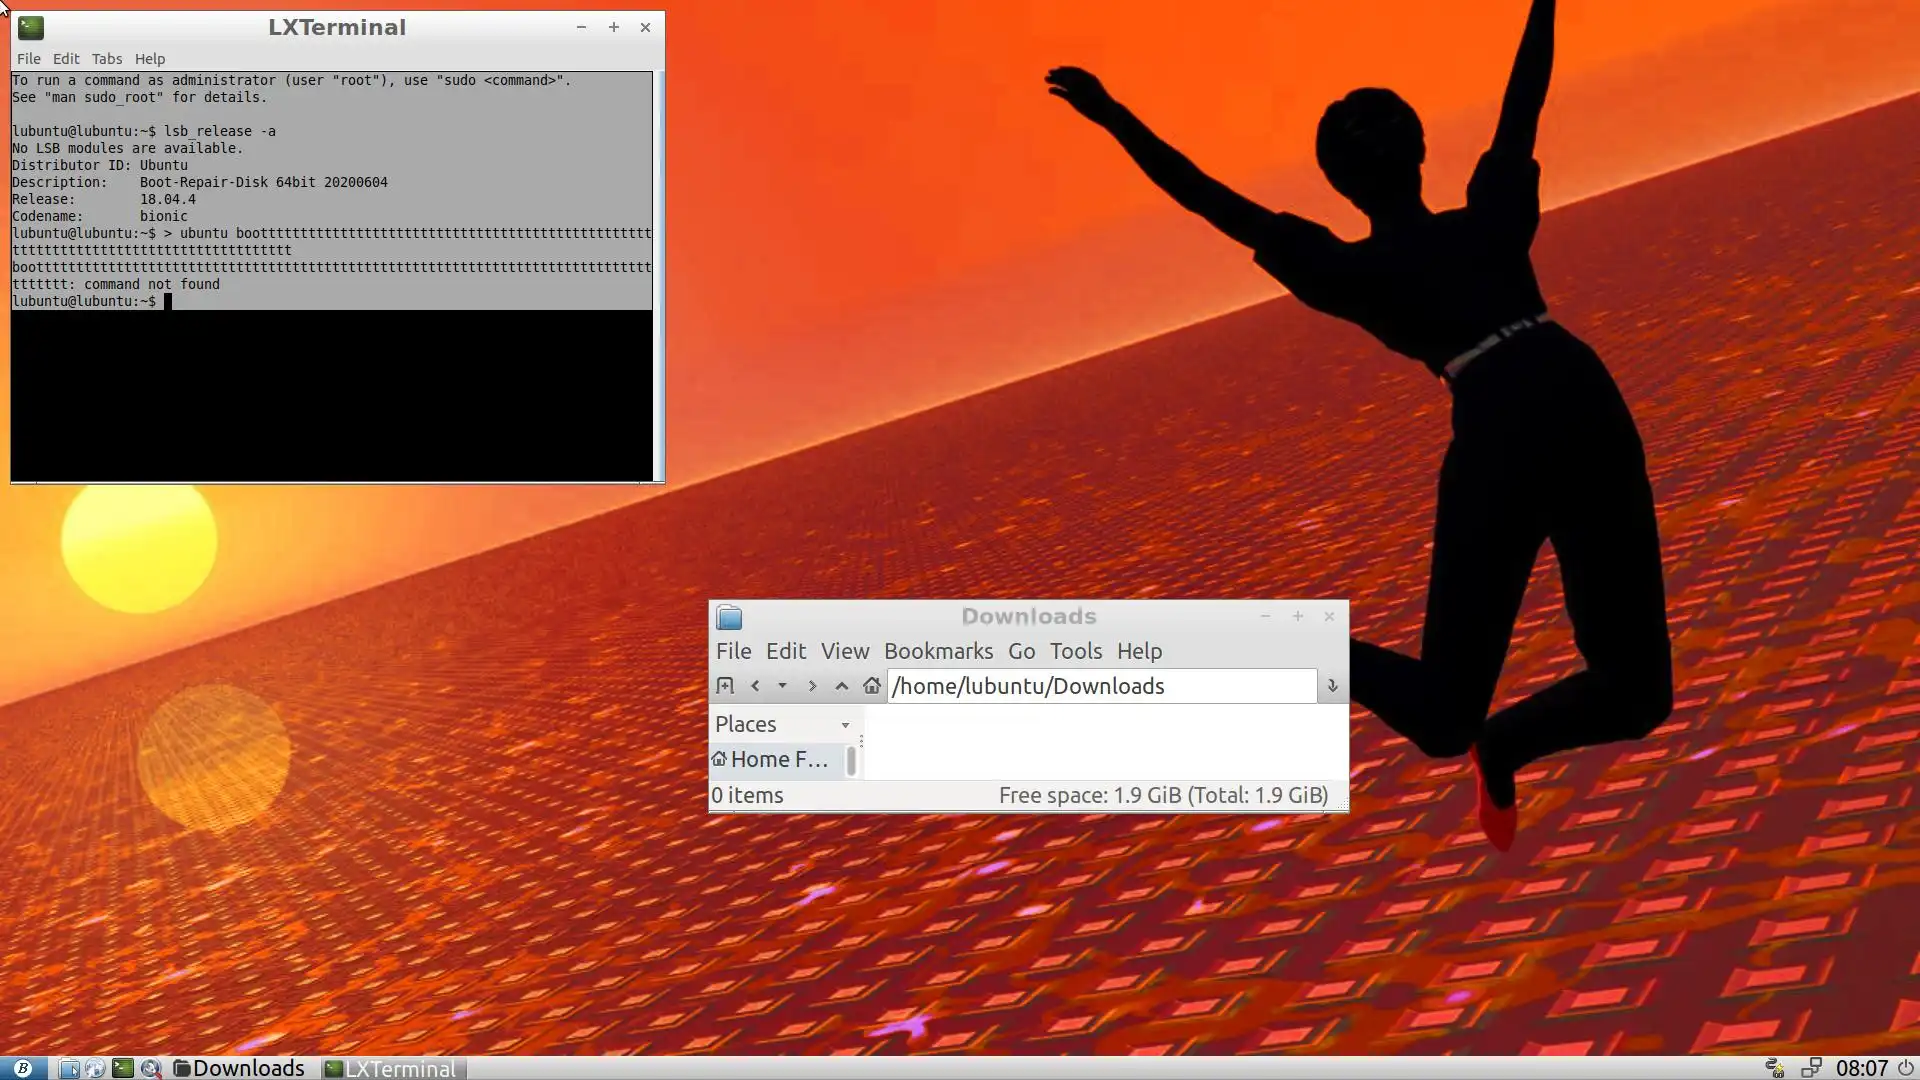Image resolution: width=1920 pixels, height=1080 pixels.
Task: Open file manager launcher icon in taskbar
Action: point(69,1068)
